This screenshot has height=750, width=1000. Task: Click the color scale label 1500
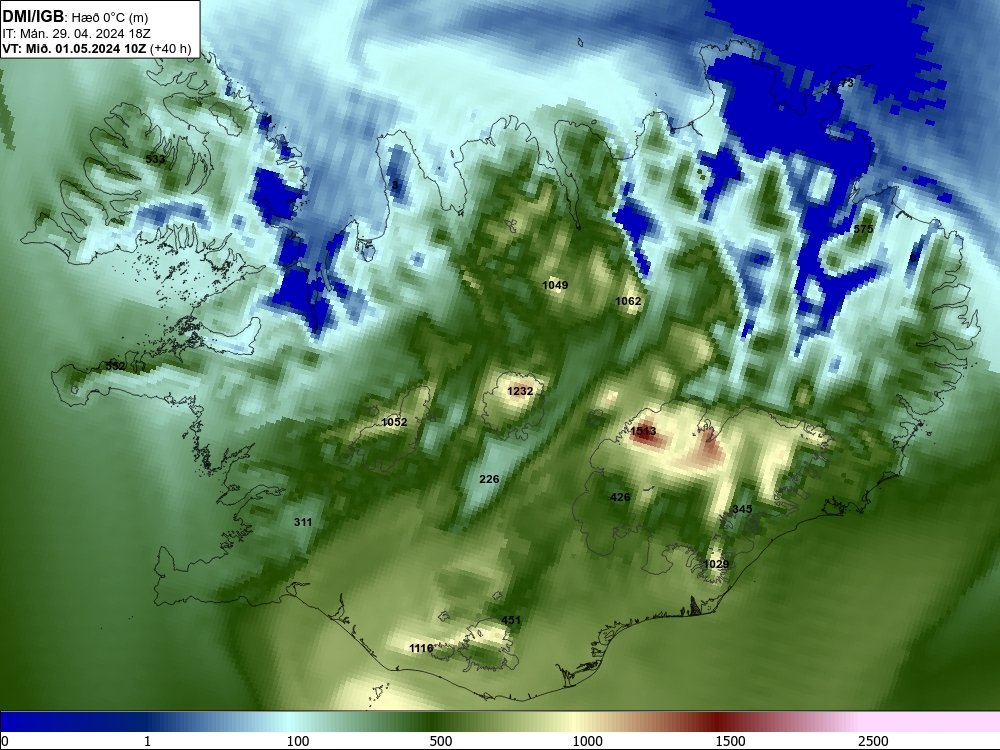pyautogui.click(x=730, y=740)
